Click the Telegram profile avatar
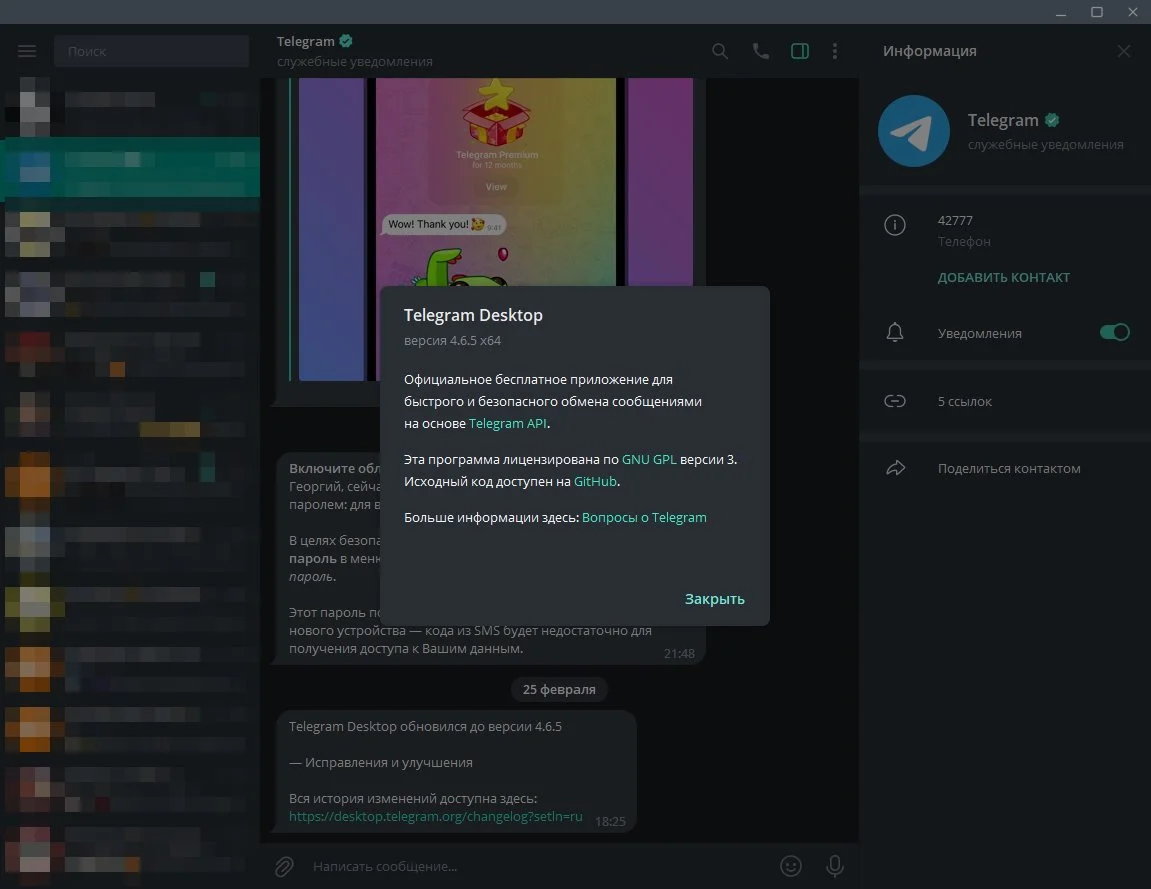 [x=914, y=131]
